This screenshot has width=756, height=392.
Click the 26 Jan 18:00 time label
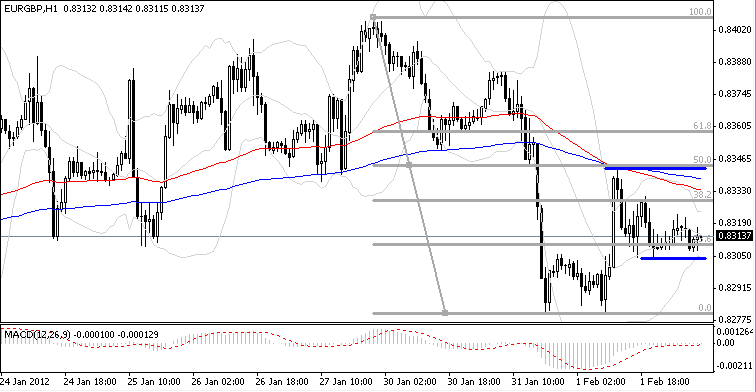click(x=282, y=381)
